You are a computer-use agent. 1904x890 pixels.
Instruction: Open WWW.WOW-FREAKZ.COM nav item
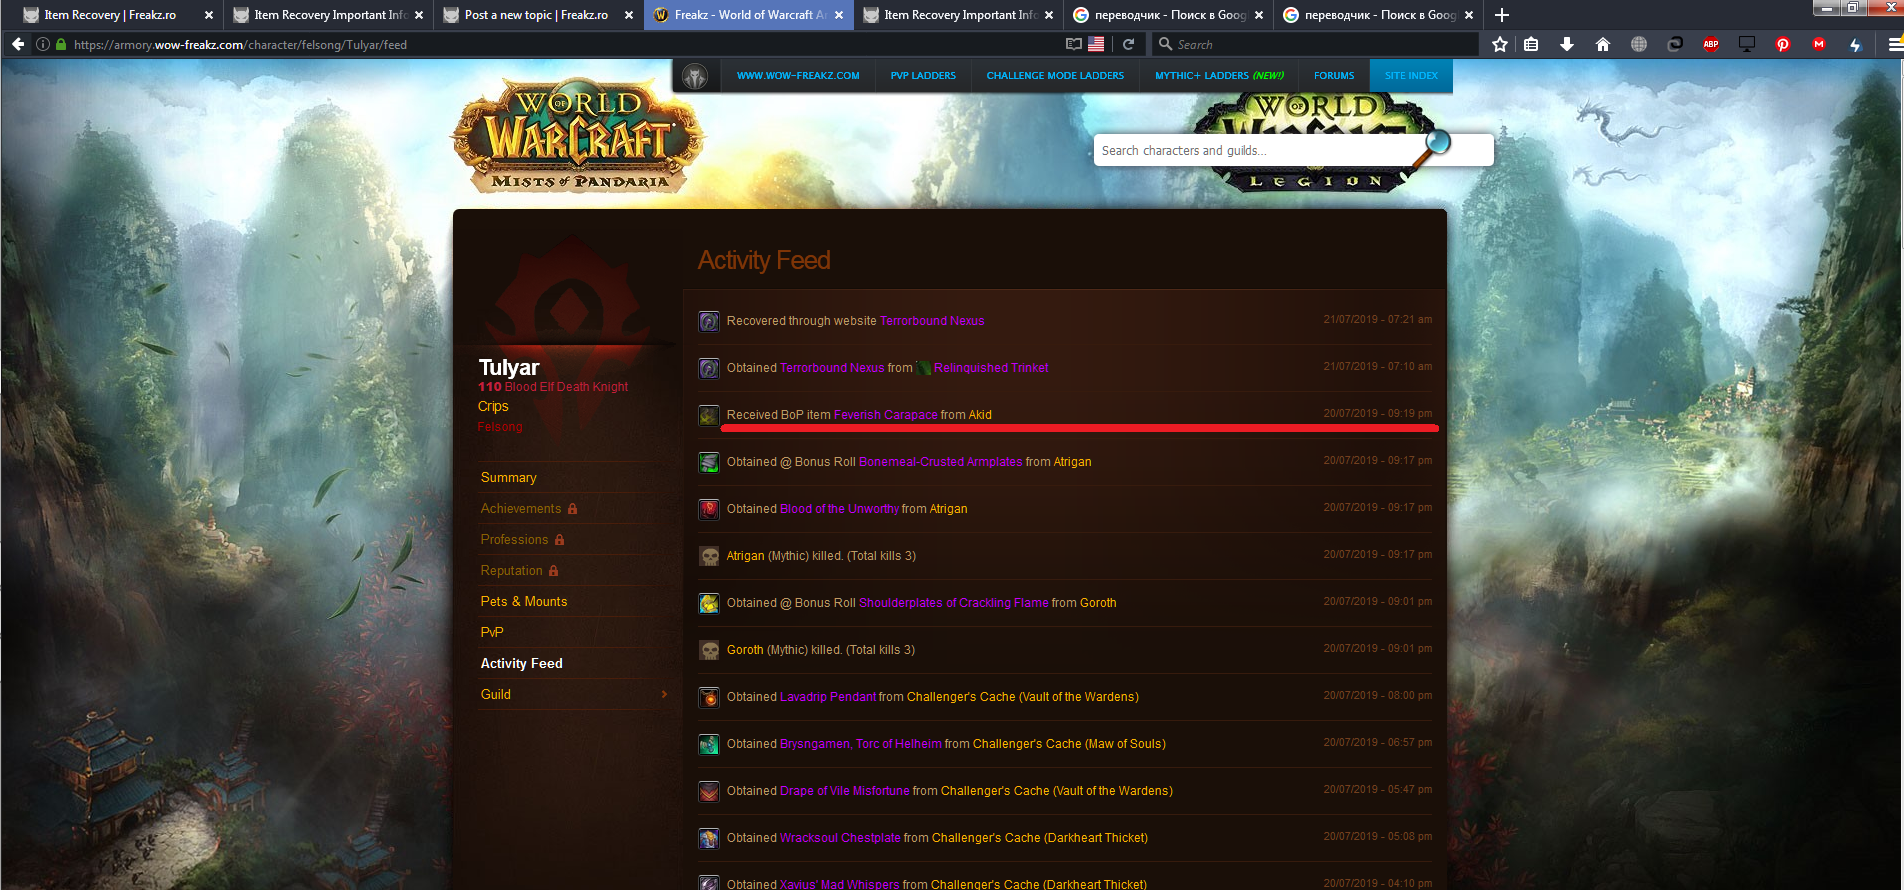coord(798,76)
